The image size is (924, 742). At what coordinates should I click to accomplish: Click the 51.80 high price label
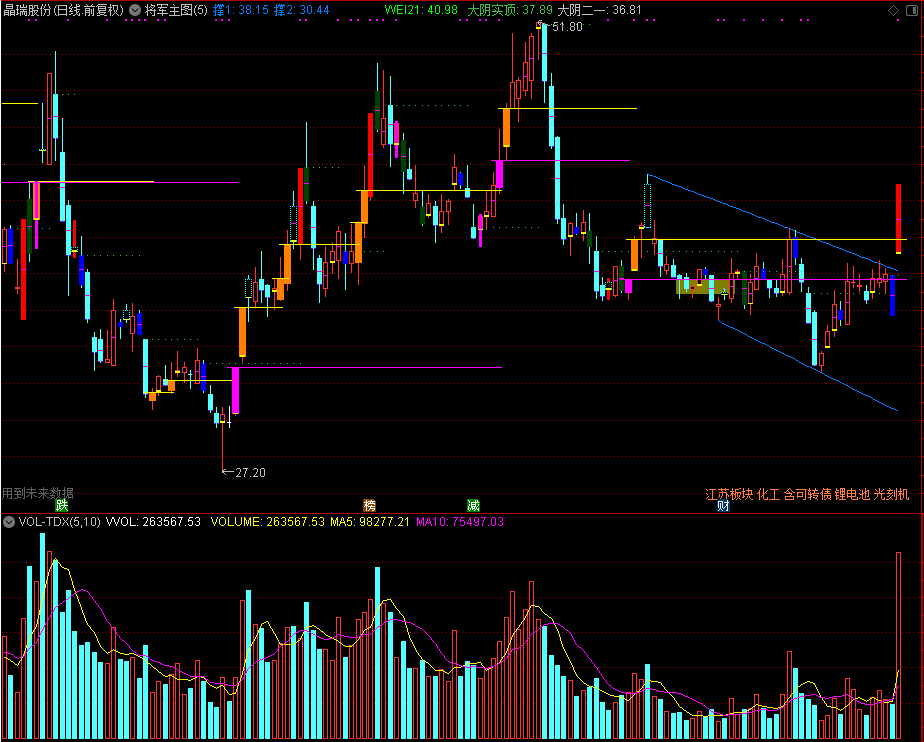tap(567, 27)
